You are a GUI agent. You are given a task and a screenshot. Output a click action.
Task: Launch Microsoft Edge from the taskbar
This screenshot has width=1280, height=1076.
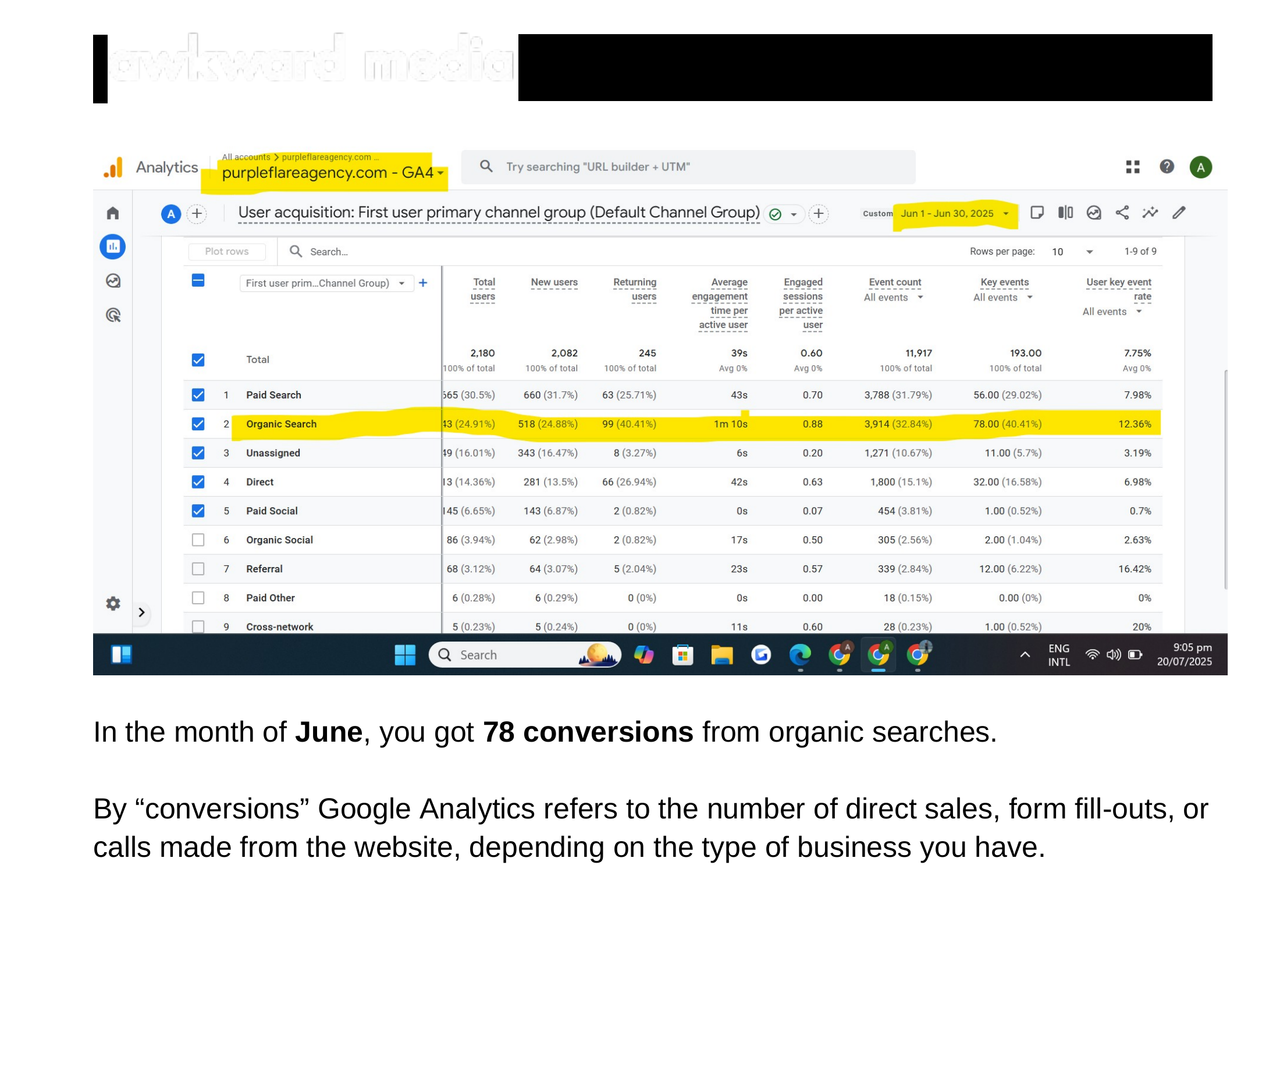point(800,655)
